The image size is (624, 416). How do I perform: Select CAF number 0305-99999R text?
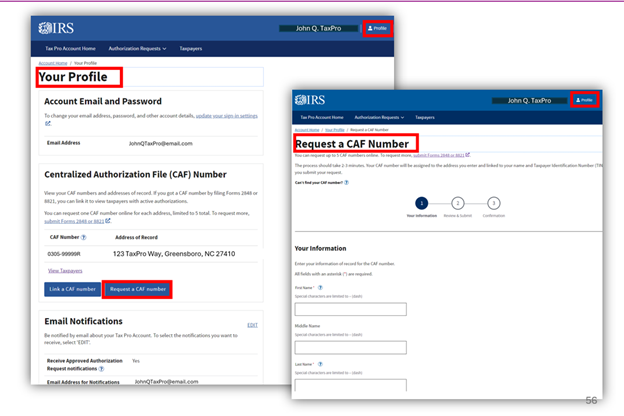(64, 254)
